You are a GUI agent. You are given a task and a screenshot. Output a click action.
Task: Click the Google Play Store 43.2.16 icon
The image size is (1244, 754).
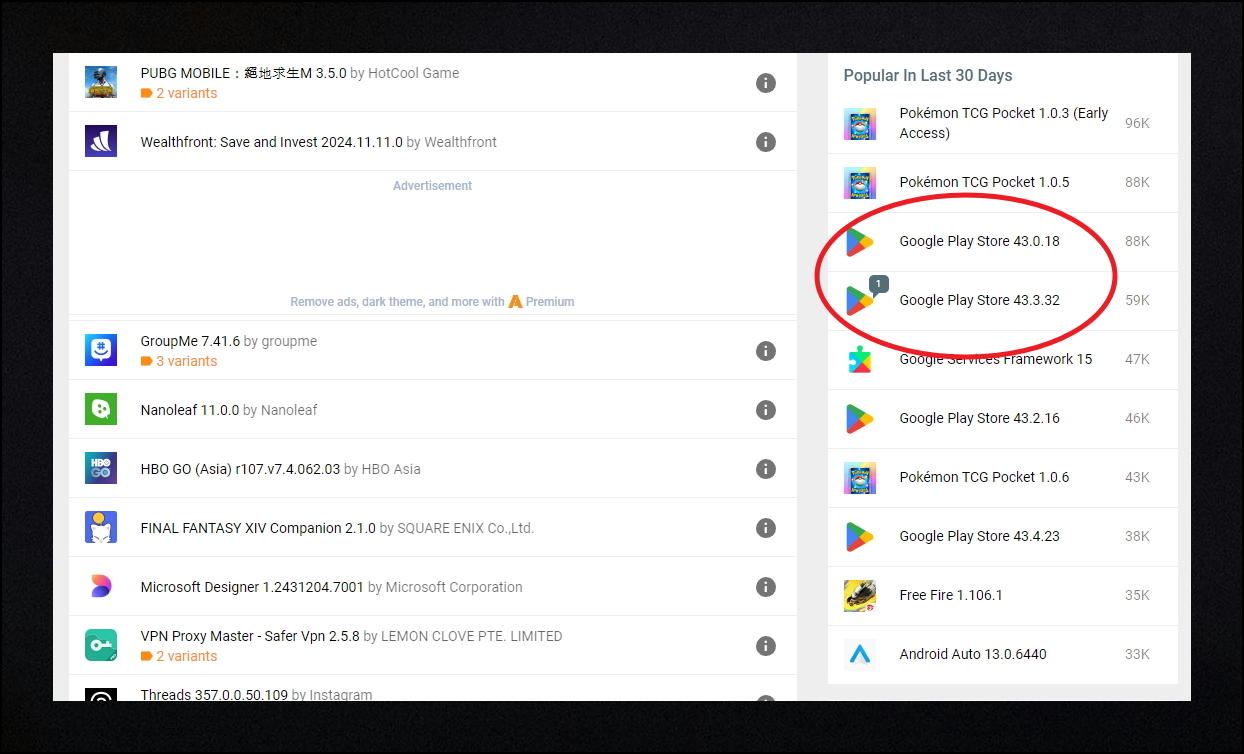click(x=860, y=419)
